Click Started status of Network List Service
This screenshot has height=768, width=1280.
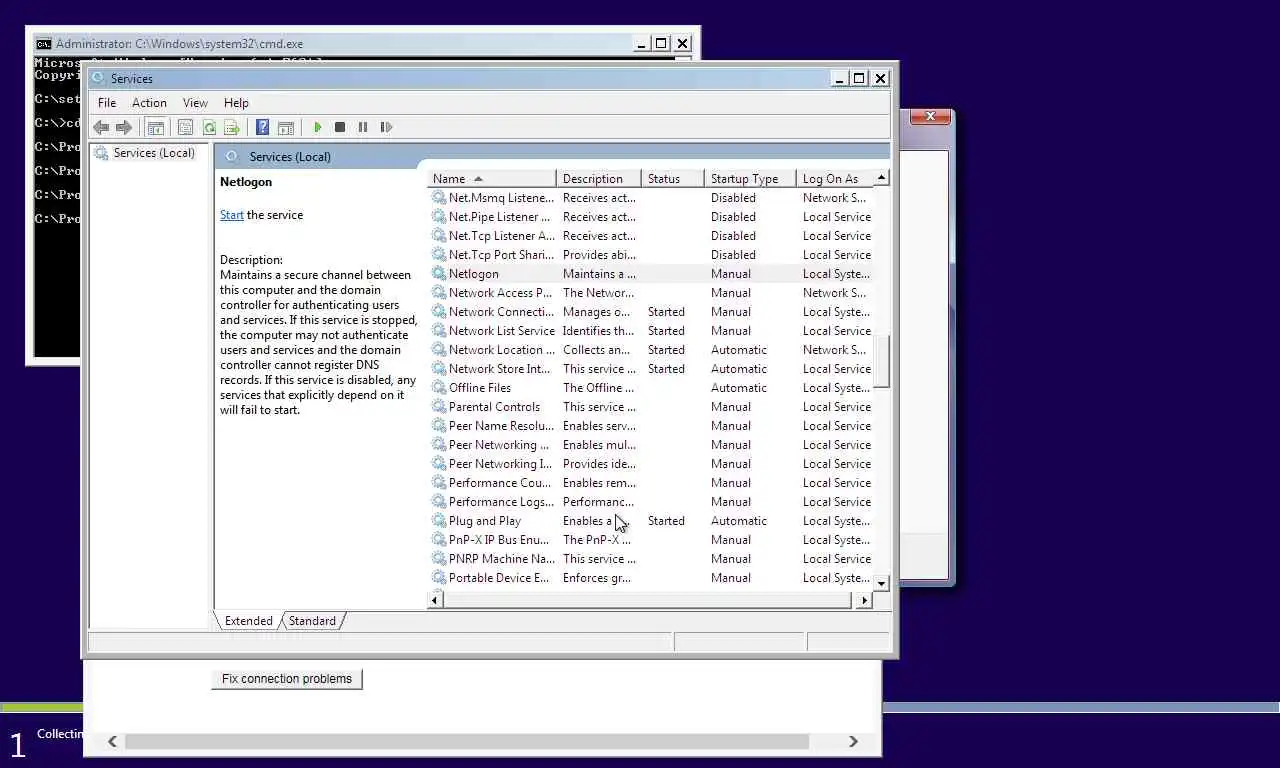(x=666, y=331)
